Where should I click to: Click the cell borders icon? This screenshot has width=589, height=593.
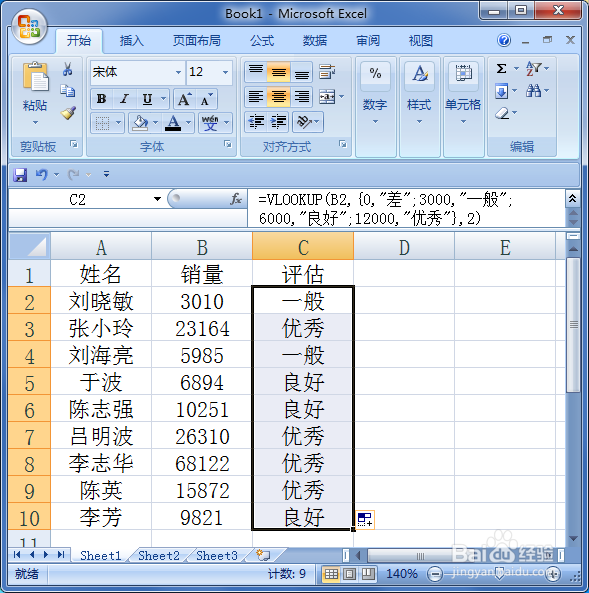[102, 123]
